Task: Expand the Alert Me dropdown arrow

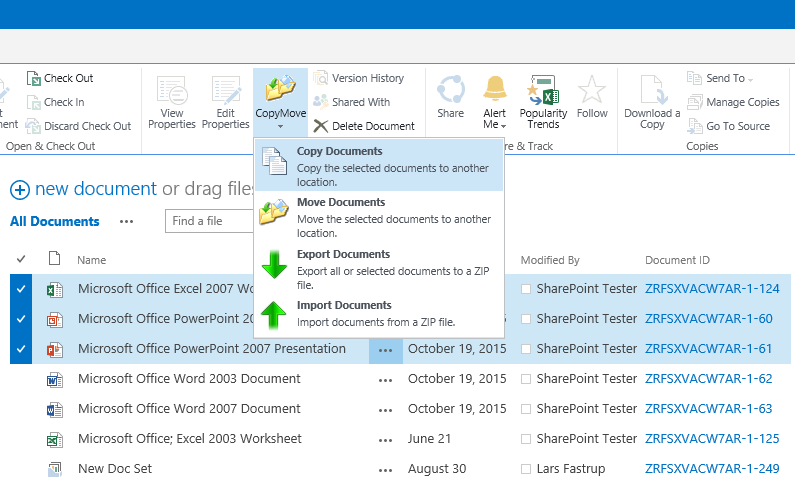Action: pyautogui.click(x=503, y=126)
